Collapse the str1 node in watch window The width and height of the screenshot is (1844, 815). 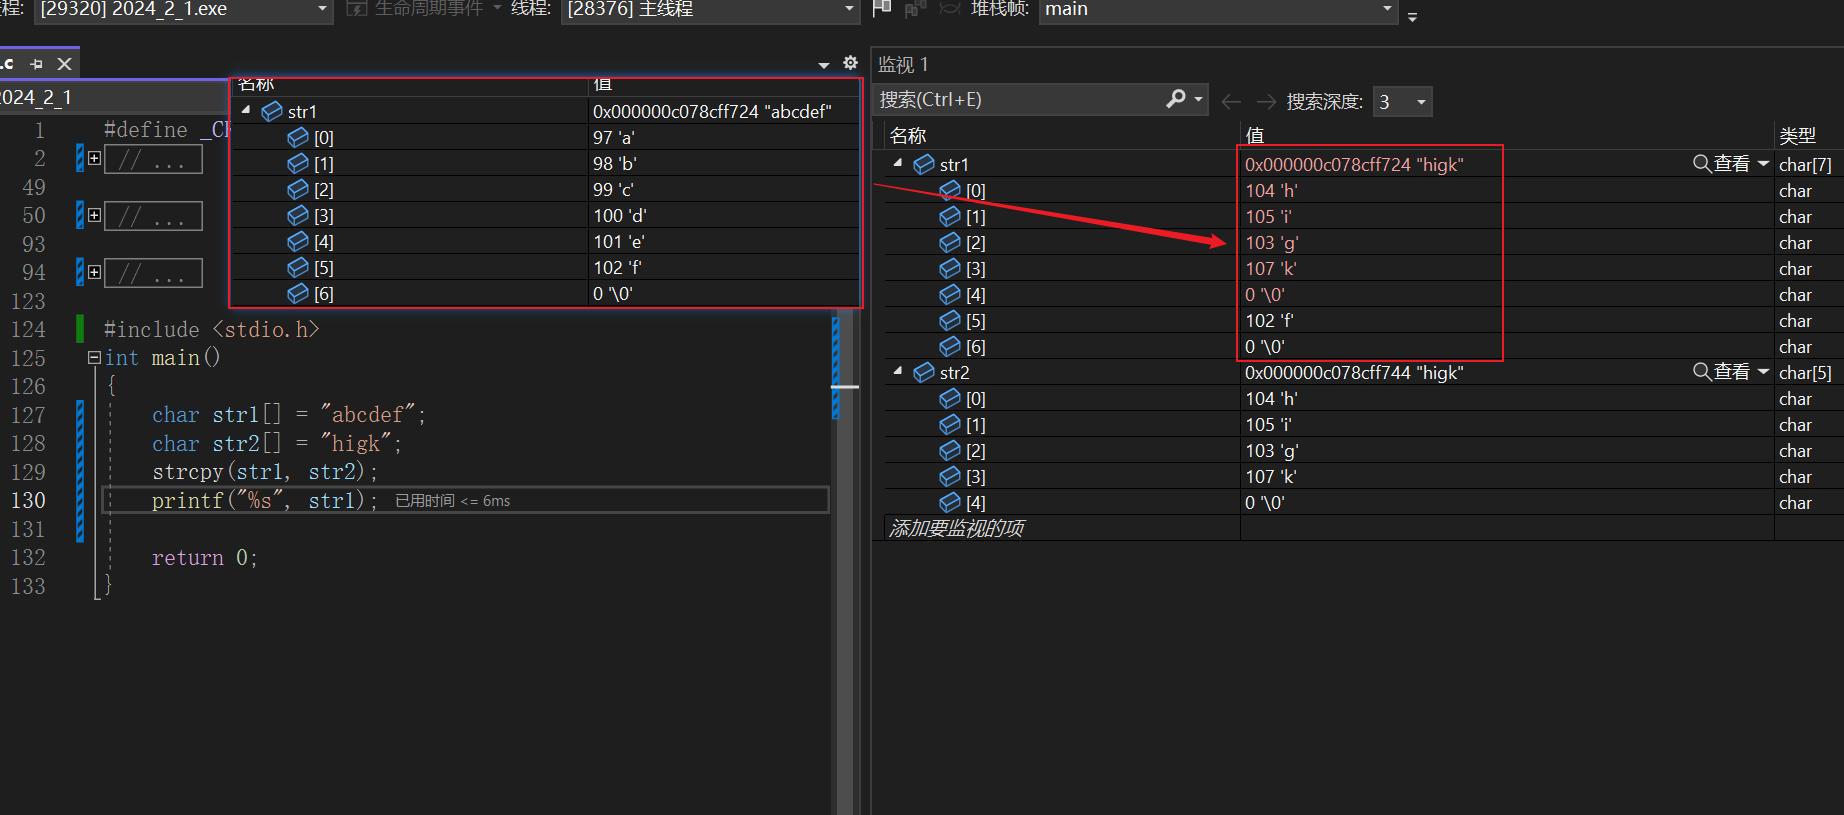point(897,163)
